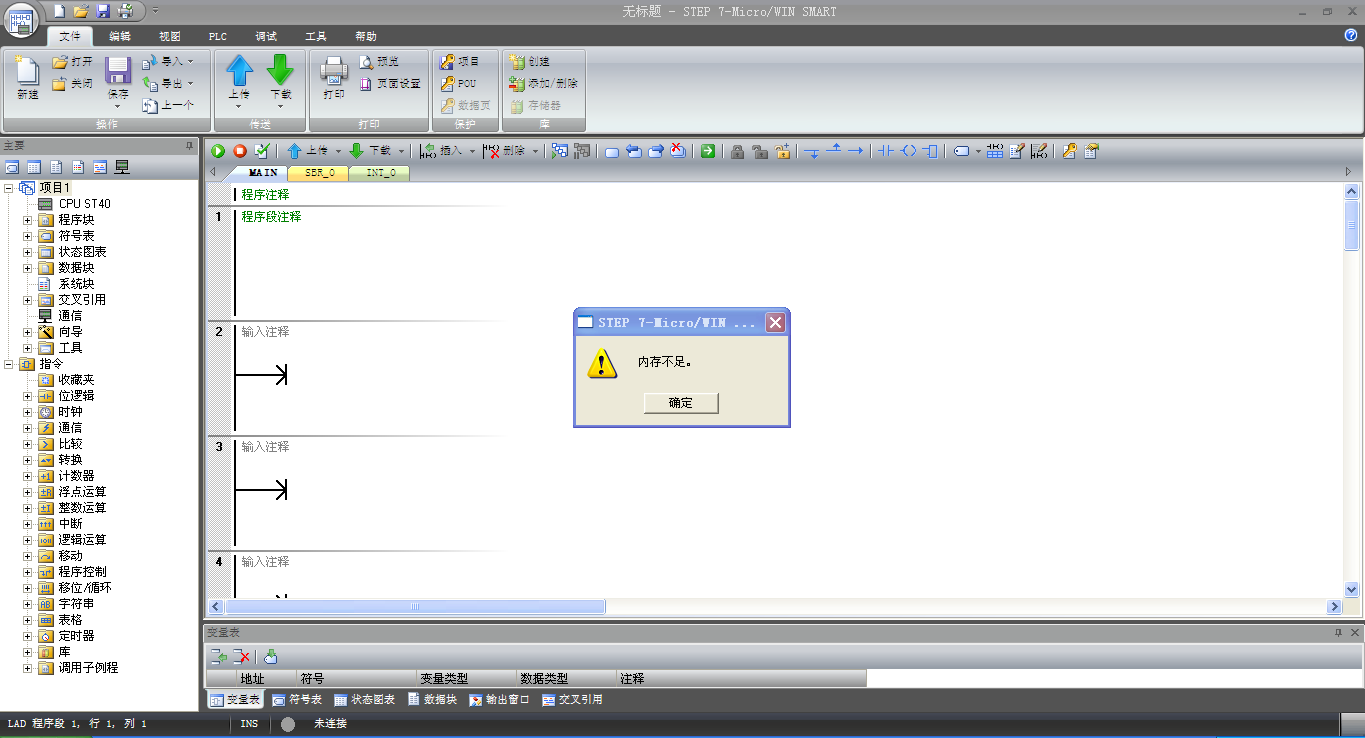The height and width of the screenshot is (738, 1365).
Task: Collapse the 项目1 tree node
Action: point(9,188)
